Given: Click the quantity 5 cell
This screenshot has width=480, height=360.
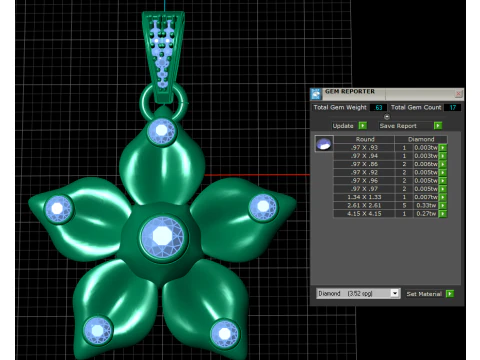Looking at the screenshot, I should pyautogui.click(x=404, y=205).
